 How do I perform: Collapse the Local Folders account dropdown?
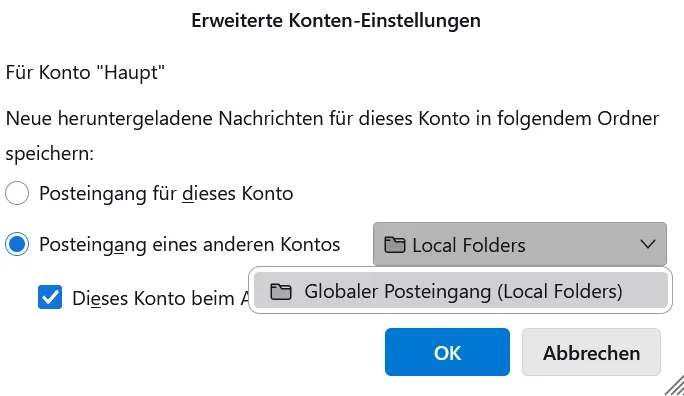tap(520, 244)
